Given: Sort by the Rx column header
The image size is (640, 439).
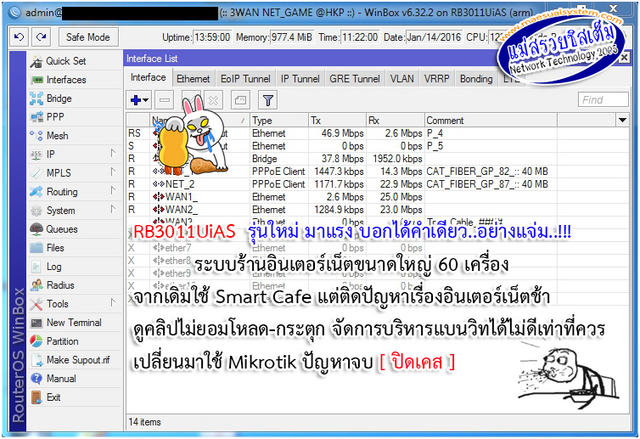Looking at the screenshot, I should [x=395, y=120].
